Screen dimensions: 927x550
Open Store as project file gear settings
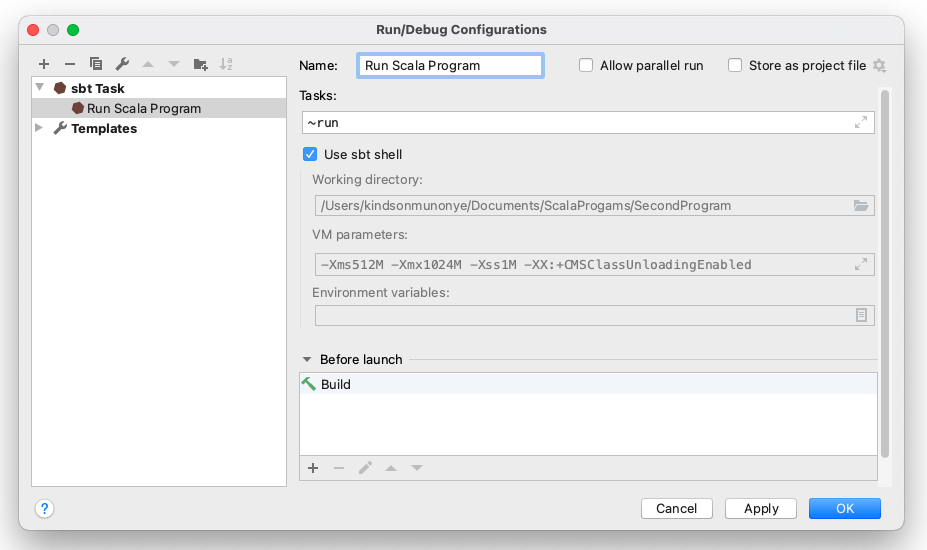coord(880,66)
